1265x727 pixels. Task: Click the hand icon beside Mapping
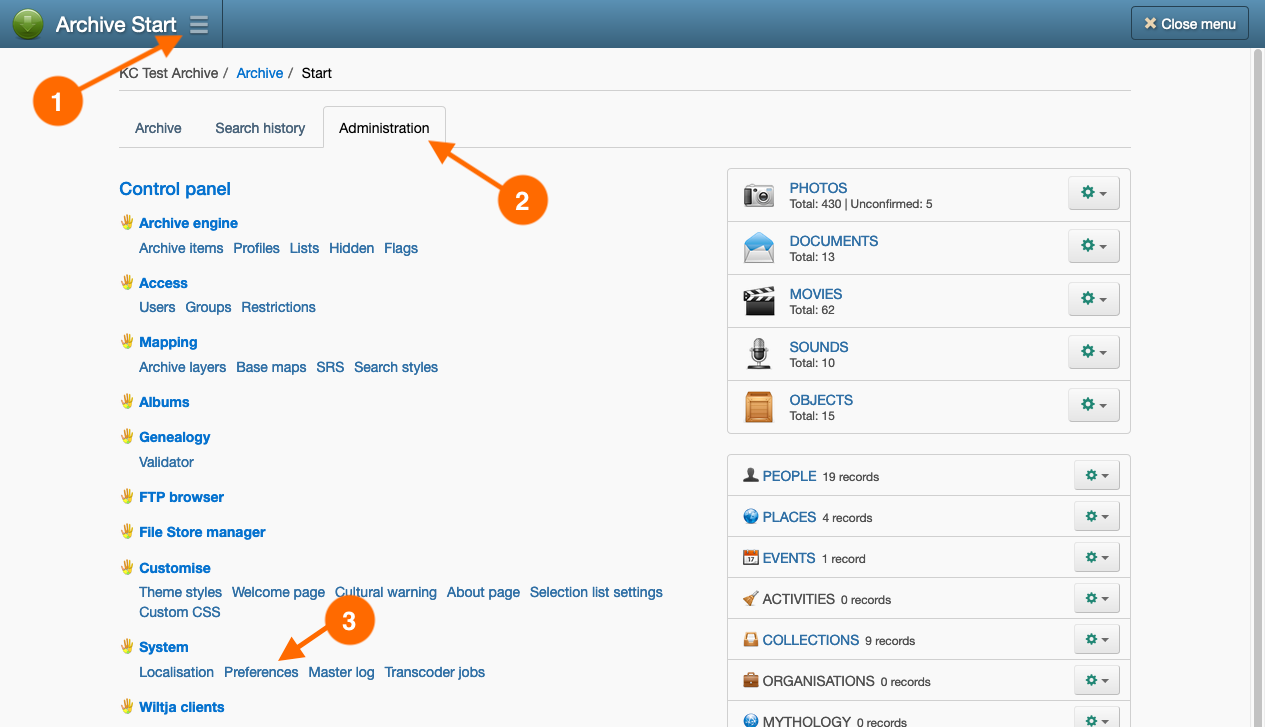[x=127, y=341]
